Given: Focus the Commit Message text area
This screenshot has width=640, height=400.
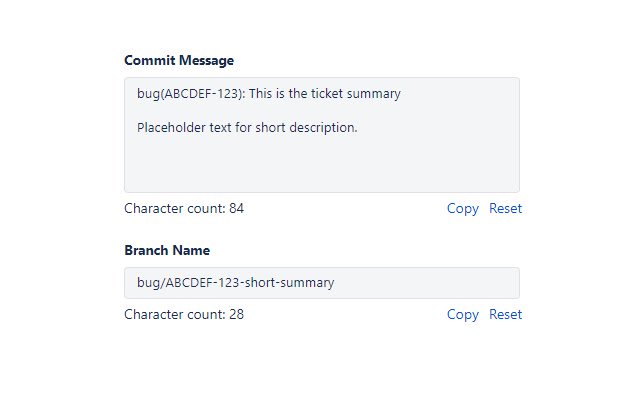Looking at the screenshot, I should [322, 135].
